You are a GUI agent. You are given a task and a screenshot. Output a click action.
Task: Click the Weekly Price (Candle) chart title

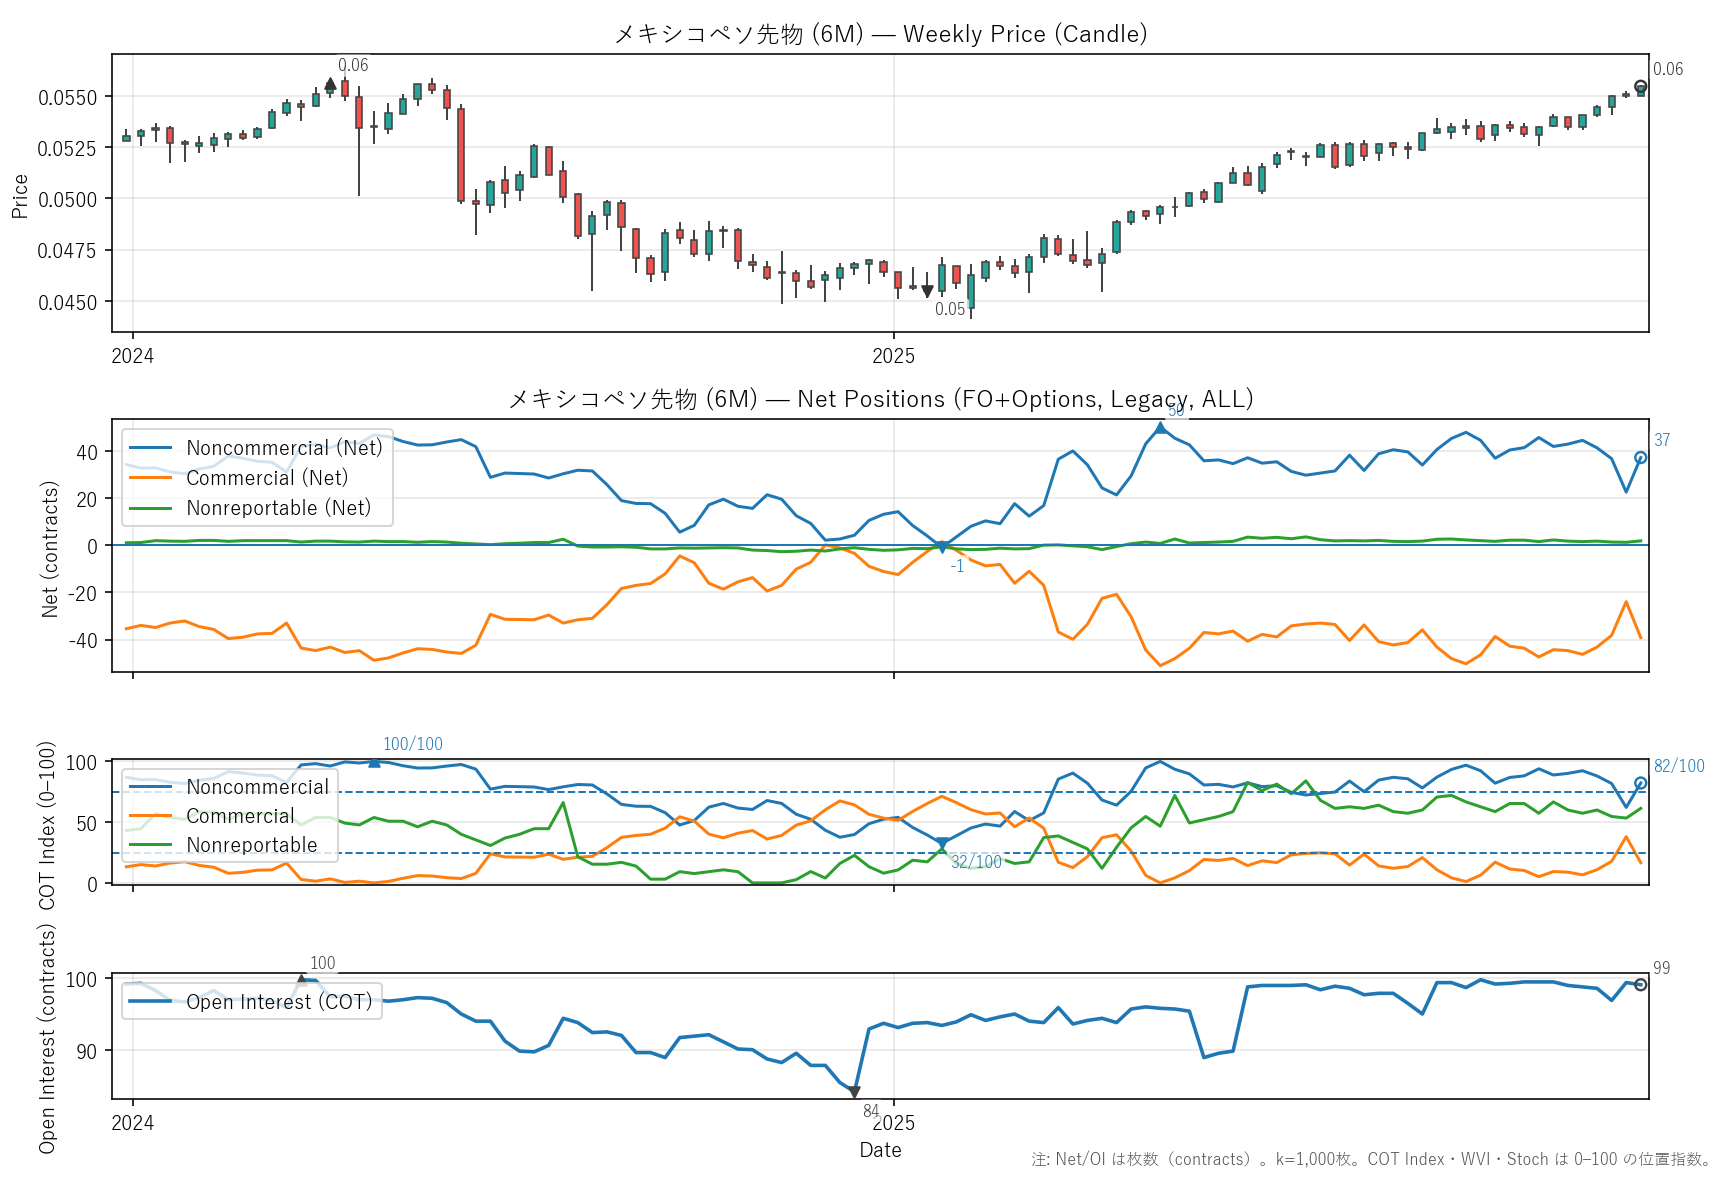click(x=880, y=34)
